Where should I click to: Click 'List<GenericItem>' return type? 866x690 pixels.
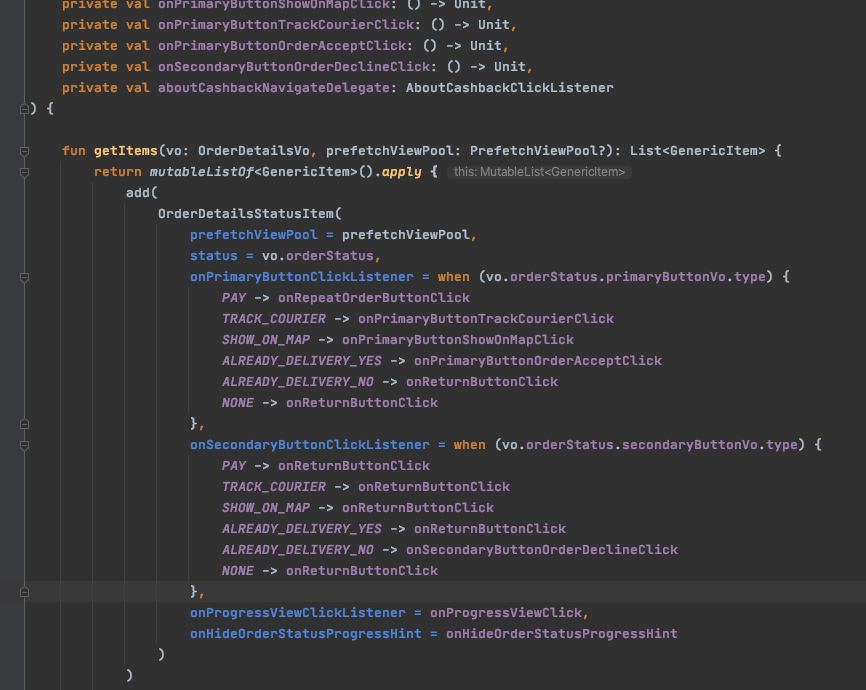click(x=698, y=151)
